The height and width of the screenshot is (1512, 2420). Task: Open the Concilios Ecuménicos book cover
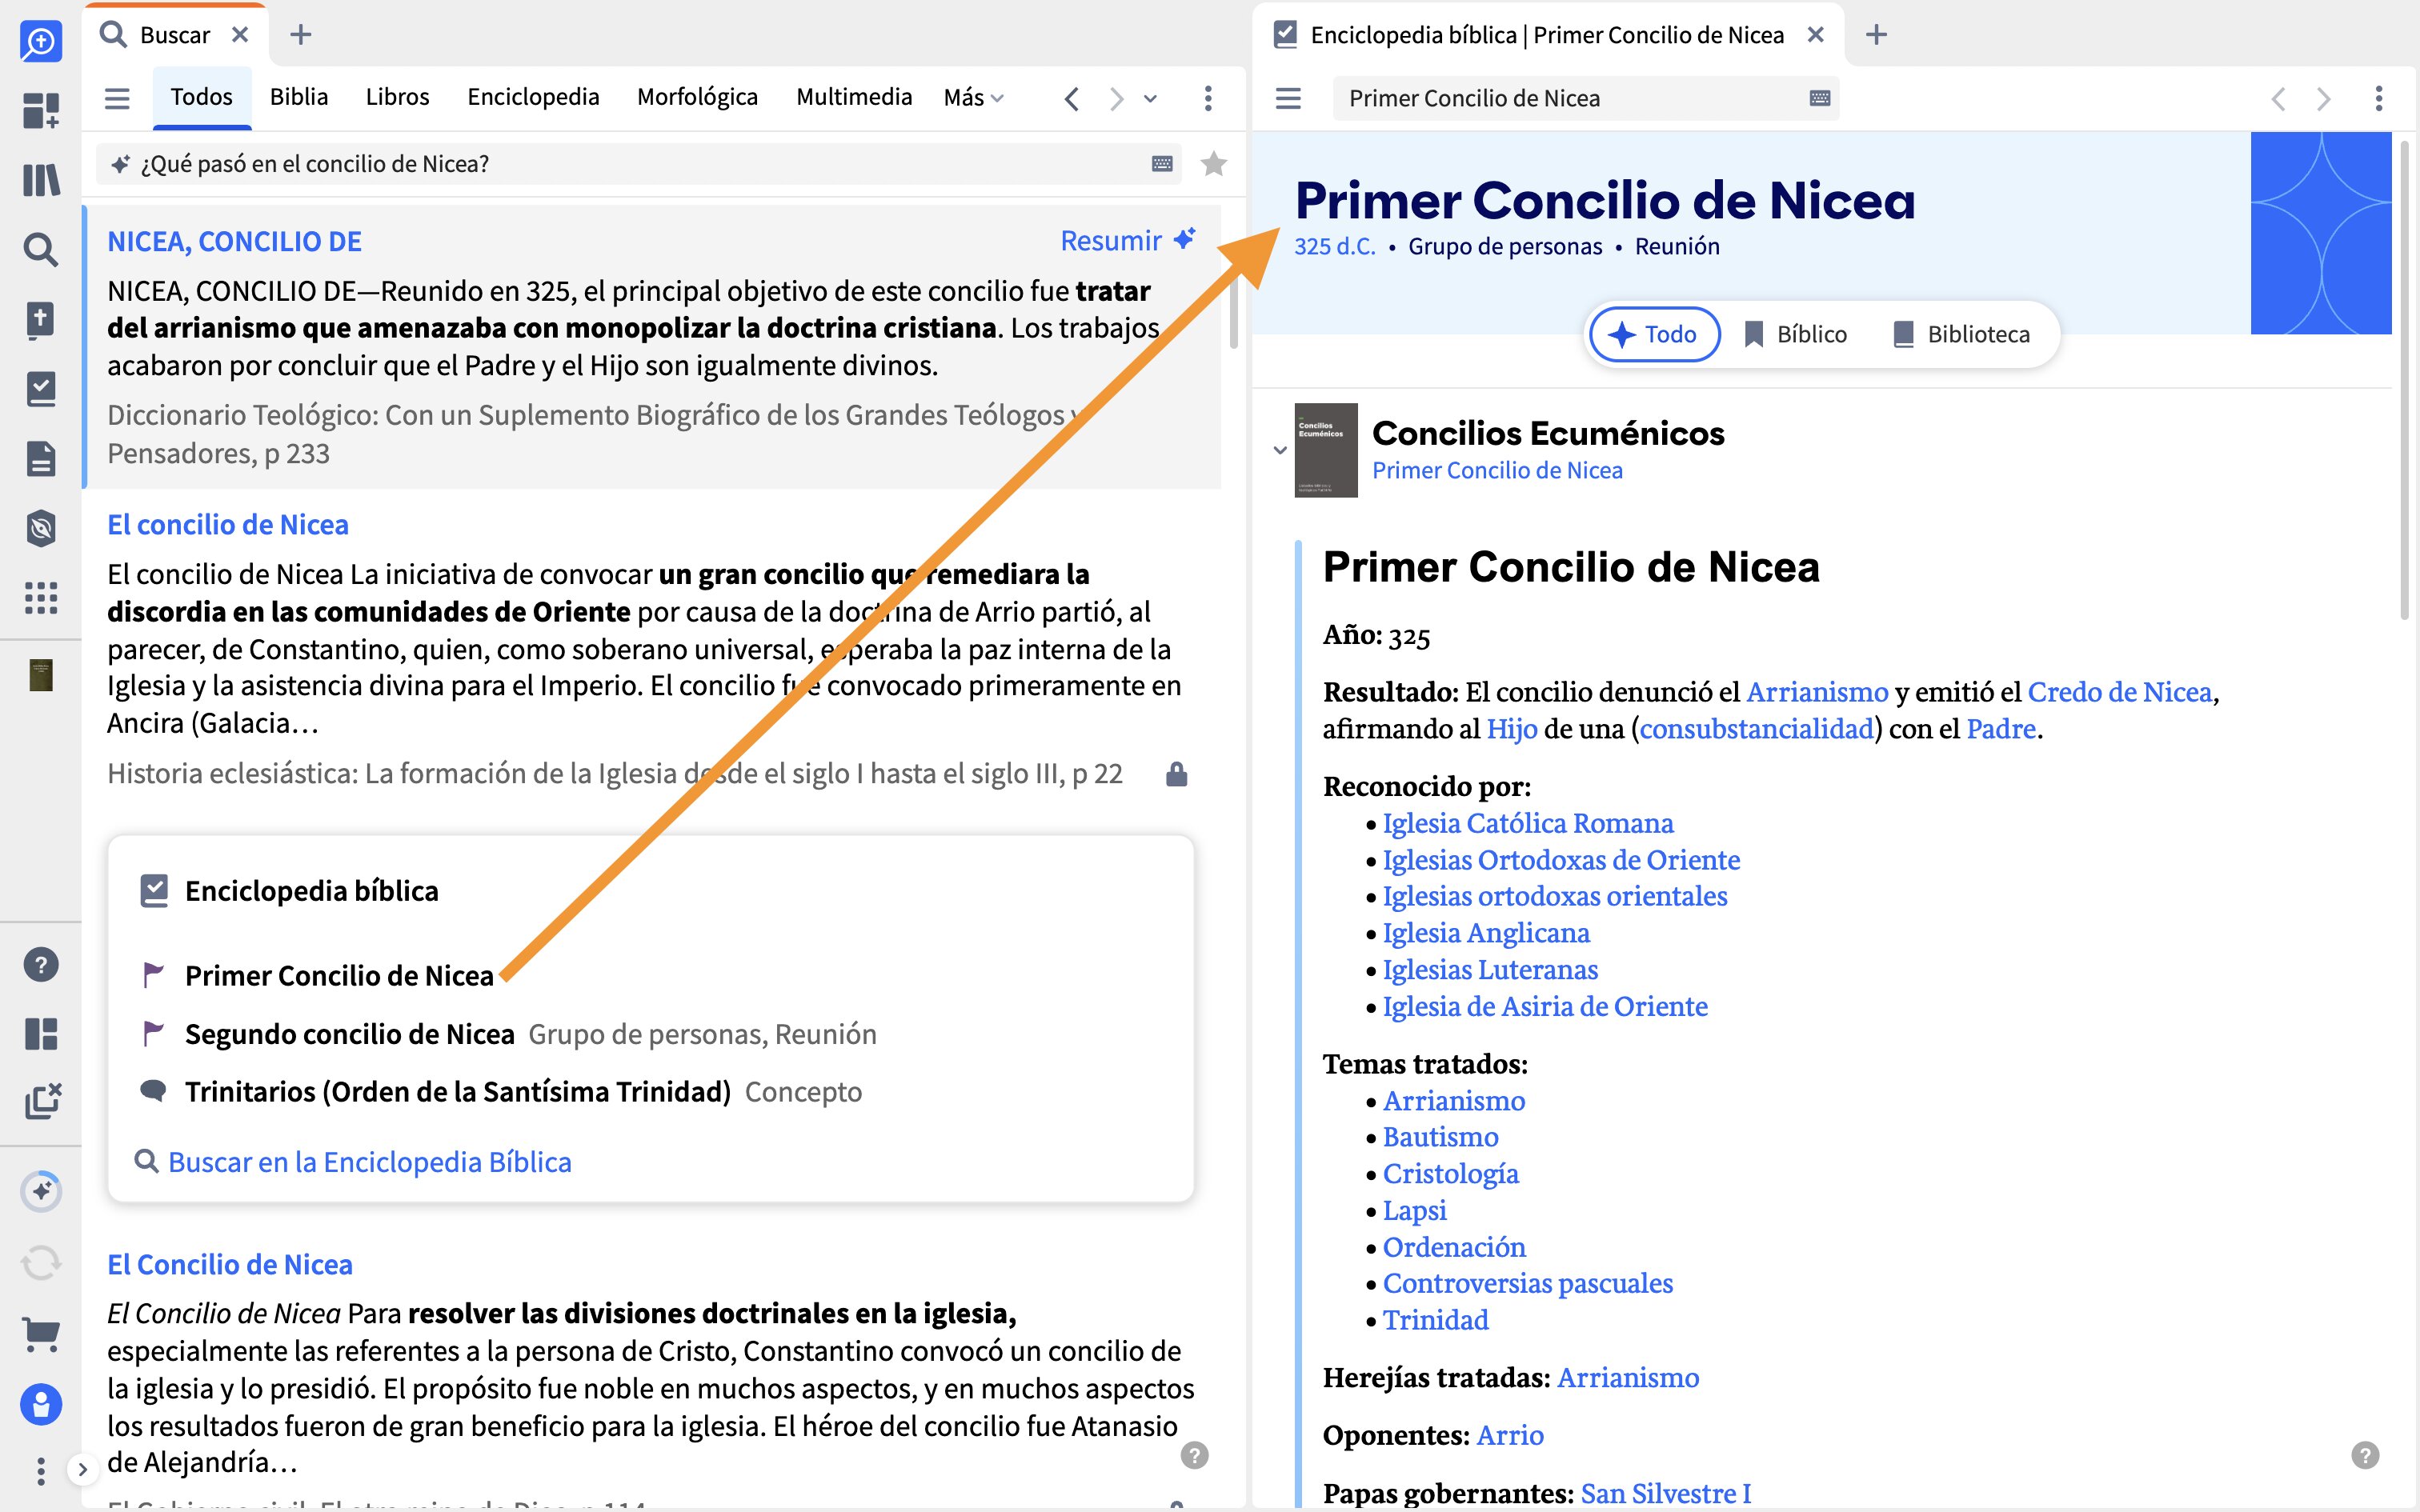pyautogui.click(x=1326, y=450)
